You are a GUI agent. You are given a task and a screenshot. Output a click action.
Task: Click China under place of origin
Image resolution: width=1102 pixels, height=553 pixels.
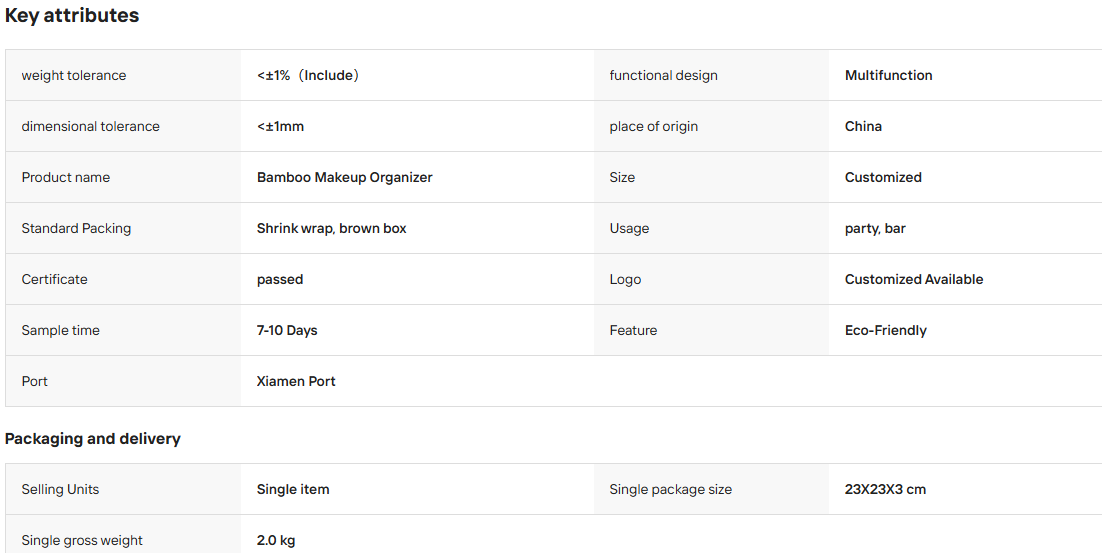coord(863,126)
